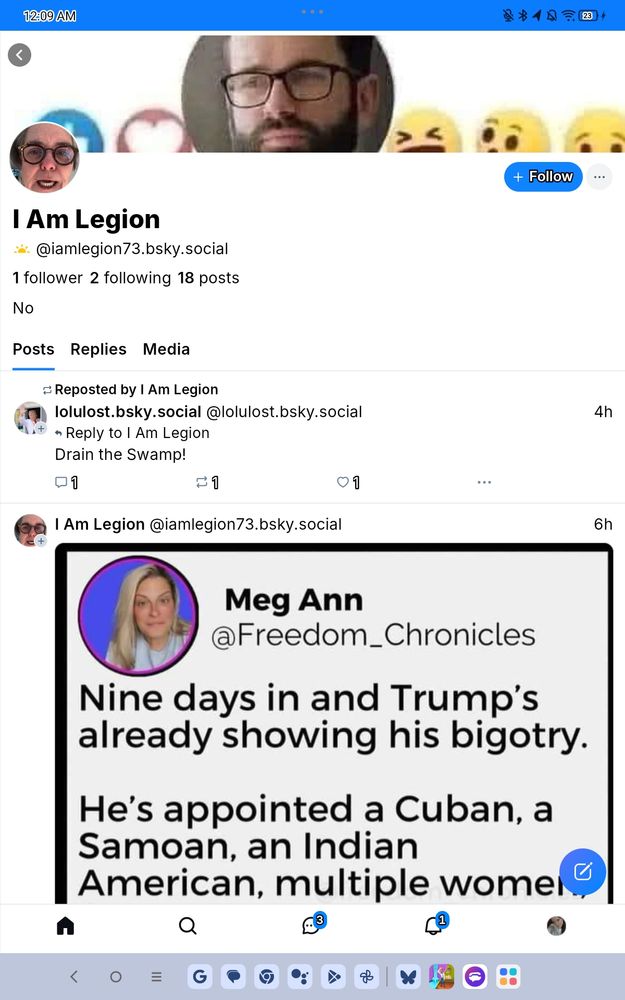Select the Posts tab
The width and height of the screenshot is (625, 1000).
point(33,349)
